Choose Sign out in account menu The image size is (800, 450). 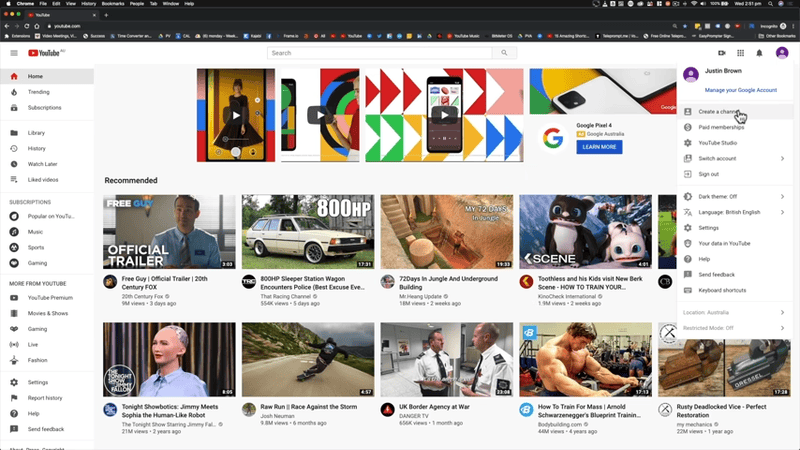click(x=708, y=174)
